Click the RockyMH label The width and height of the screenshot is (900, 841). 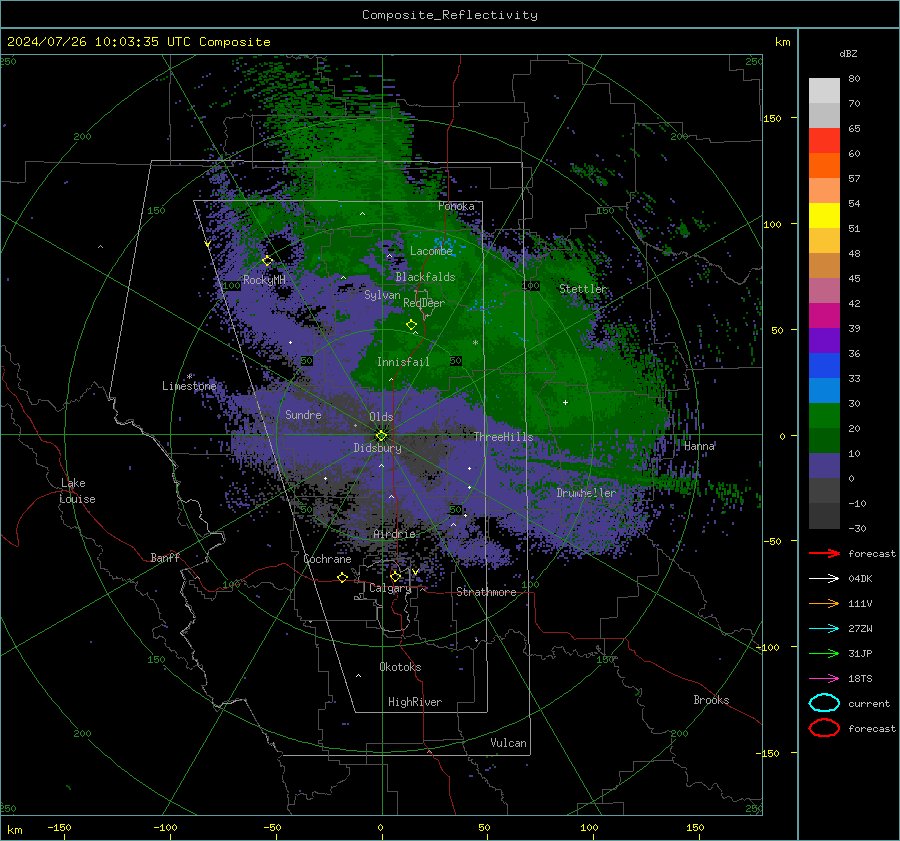coord(264,280)
